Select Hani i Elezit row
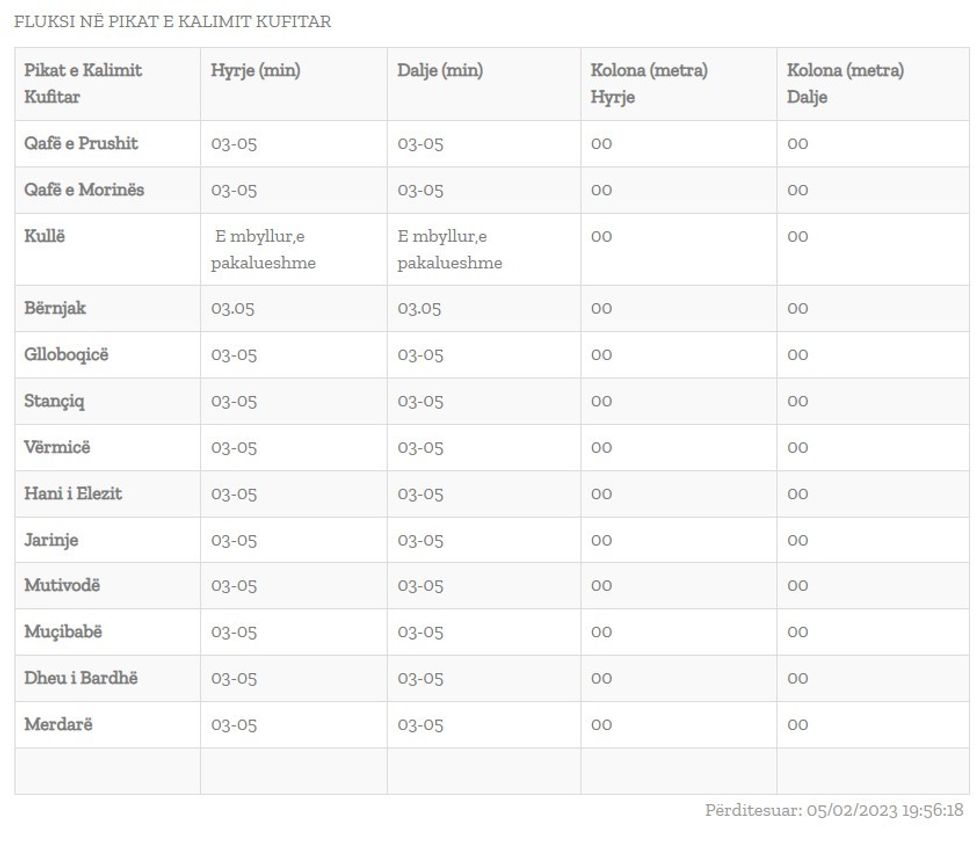 point(73,493)
